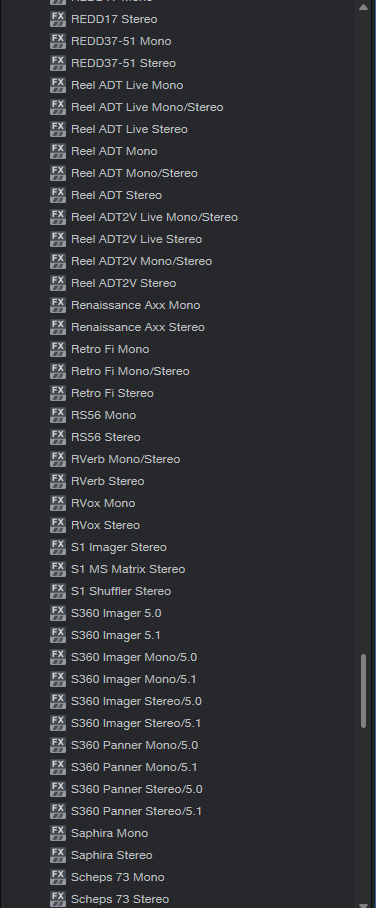Click the scrollbar down arrow

point(363,904)
